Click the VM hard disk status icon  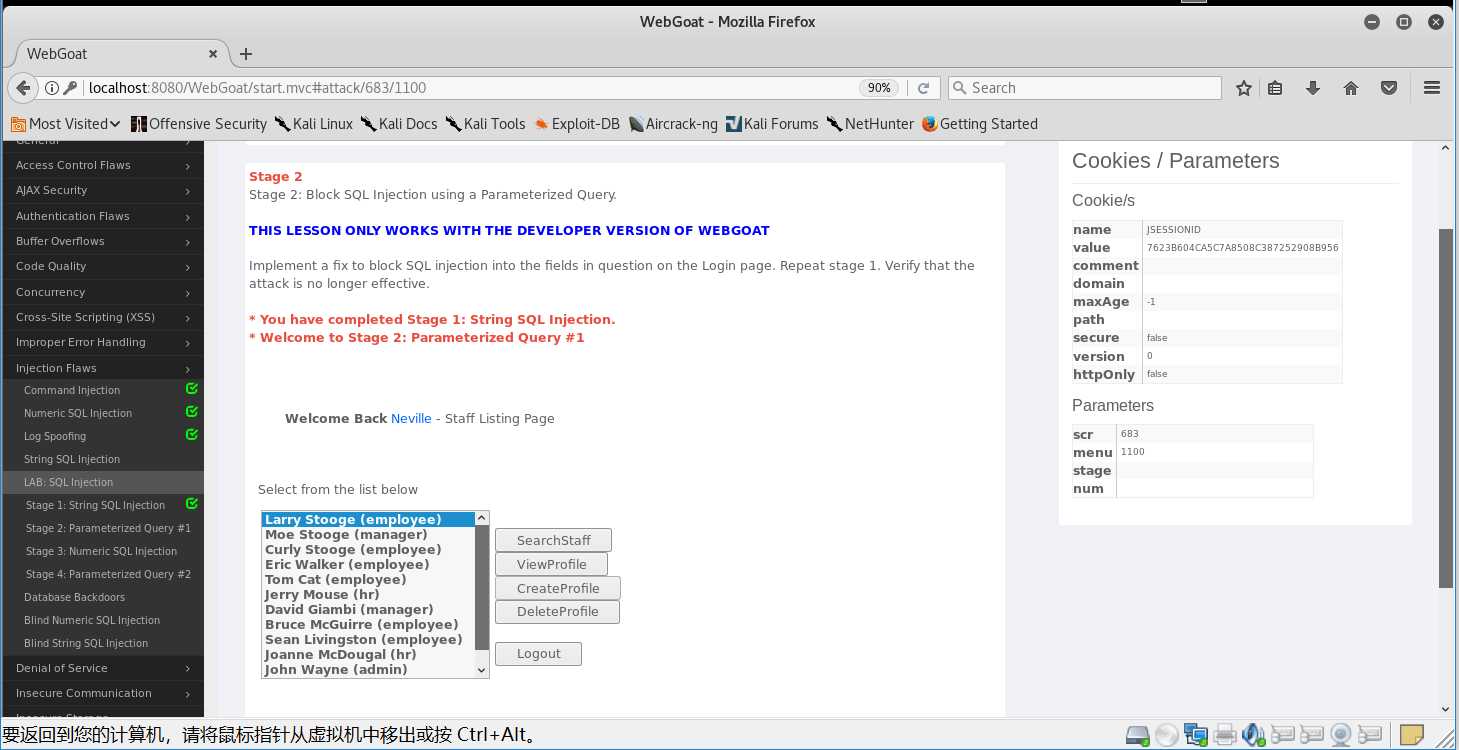1137,736
